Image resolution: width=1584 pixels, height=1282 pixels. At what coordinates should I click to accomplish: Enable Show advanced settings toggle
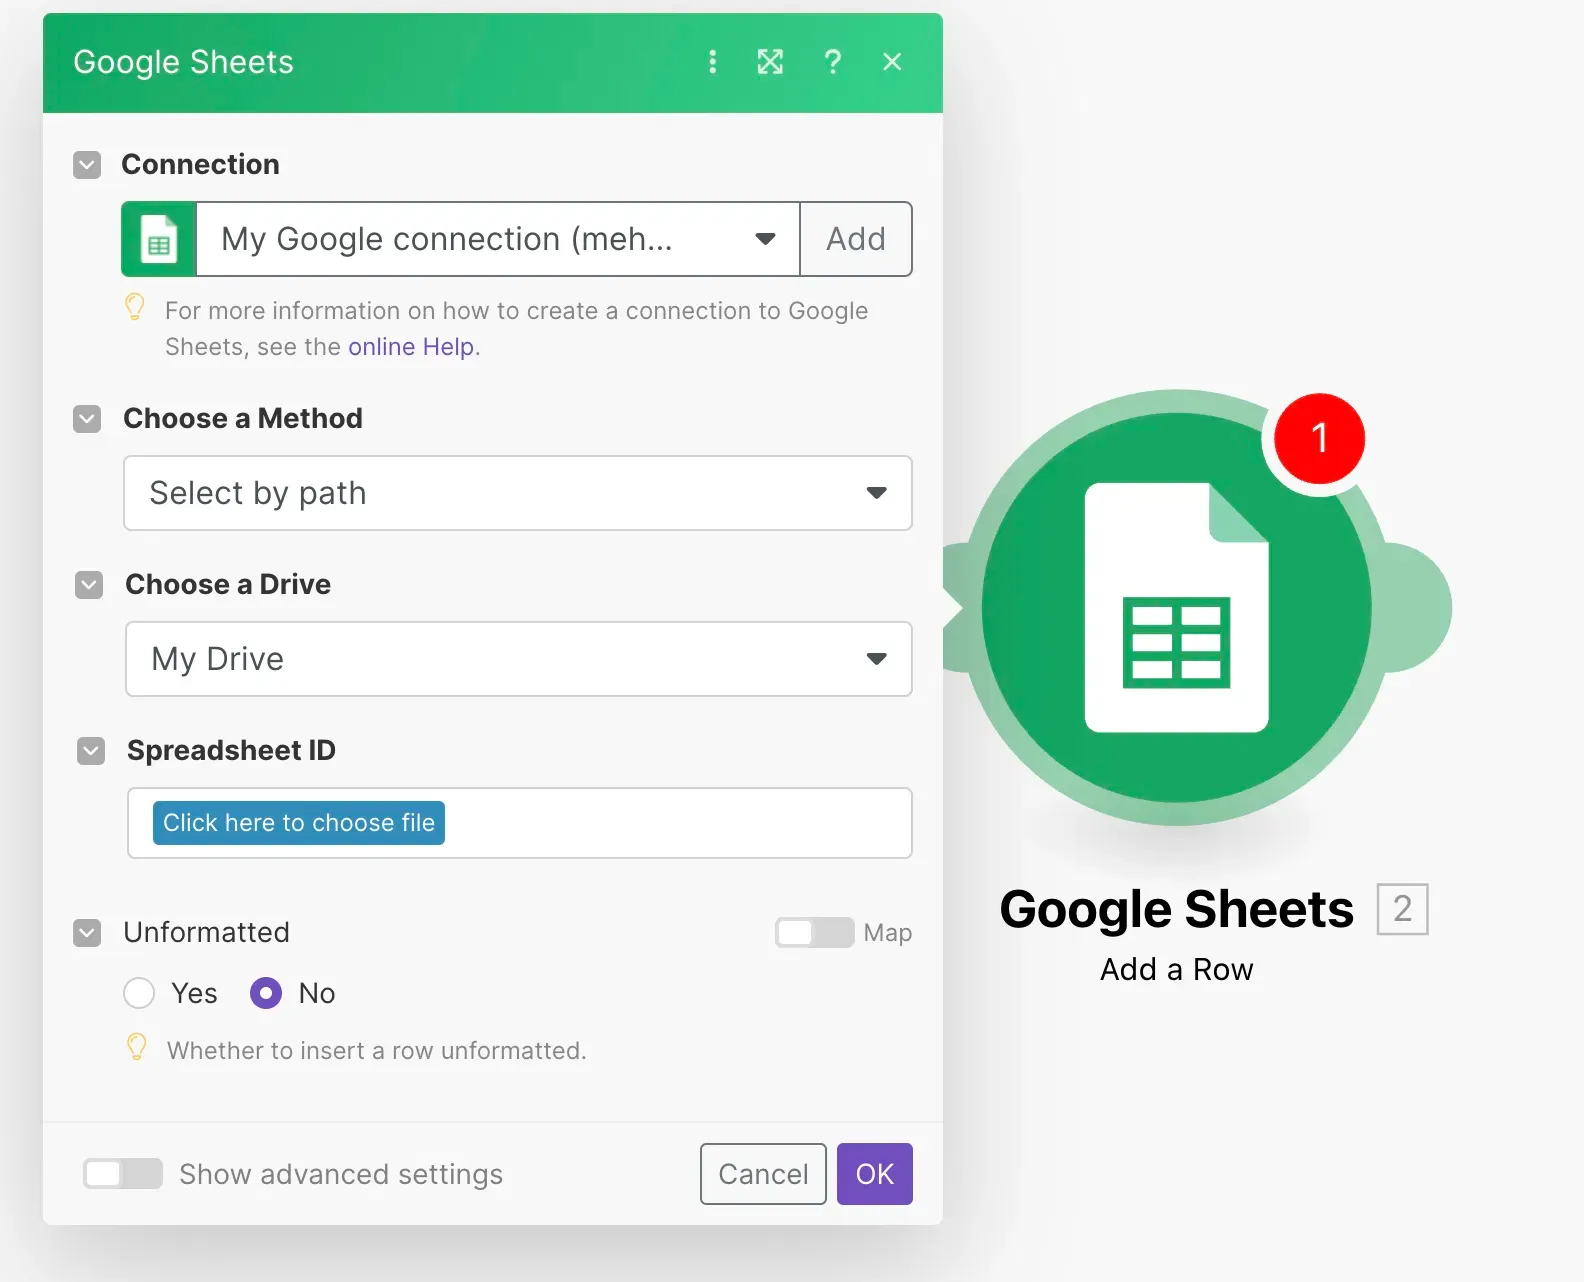[x=123, y=1174]
